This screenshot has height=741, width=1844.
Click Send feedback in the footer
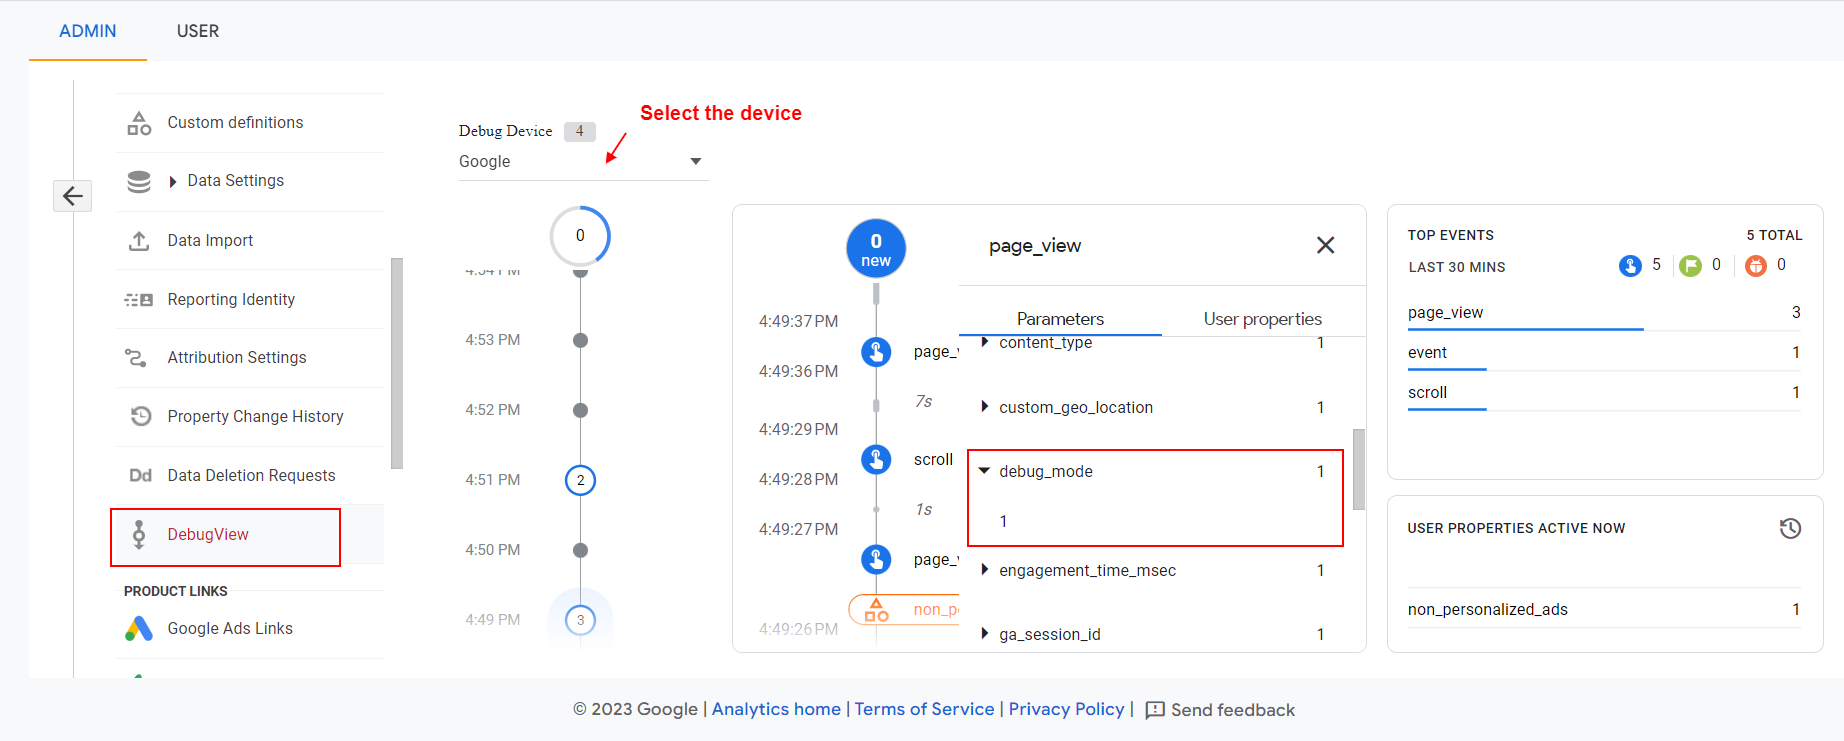pos(1220,710)
